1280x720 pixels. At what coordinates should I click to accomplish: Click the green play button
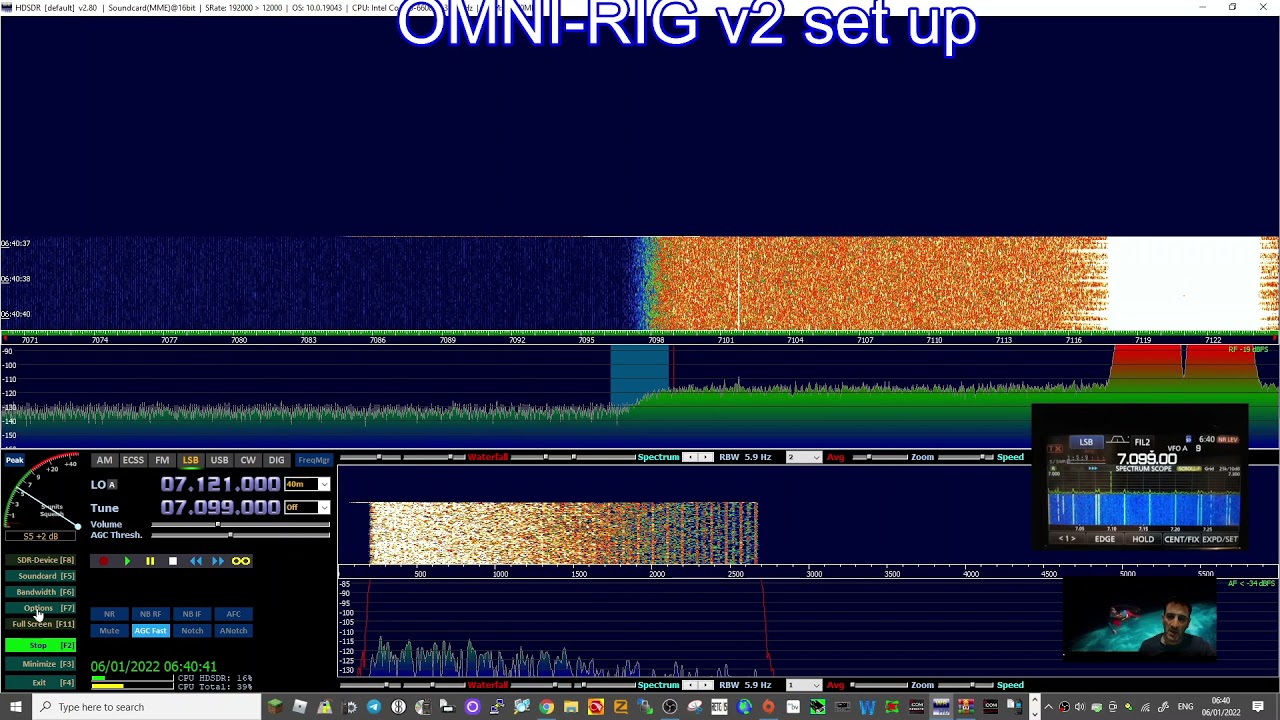click(x=127, y=561)
